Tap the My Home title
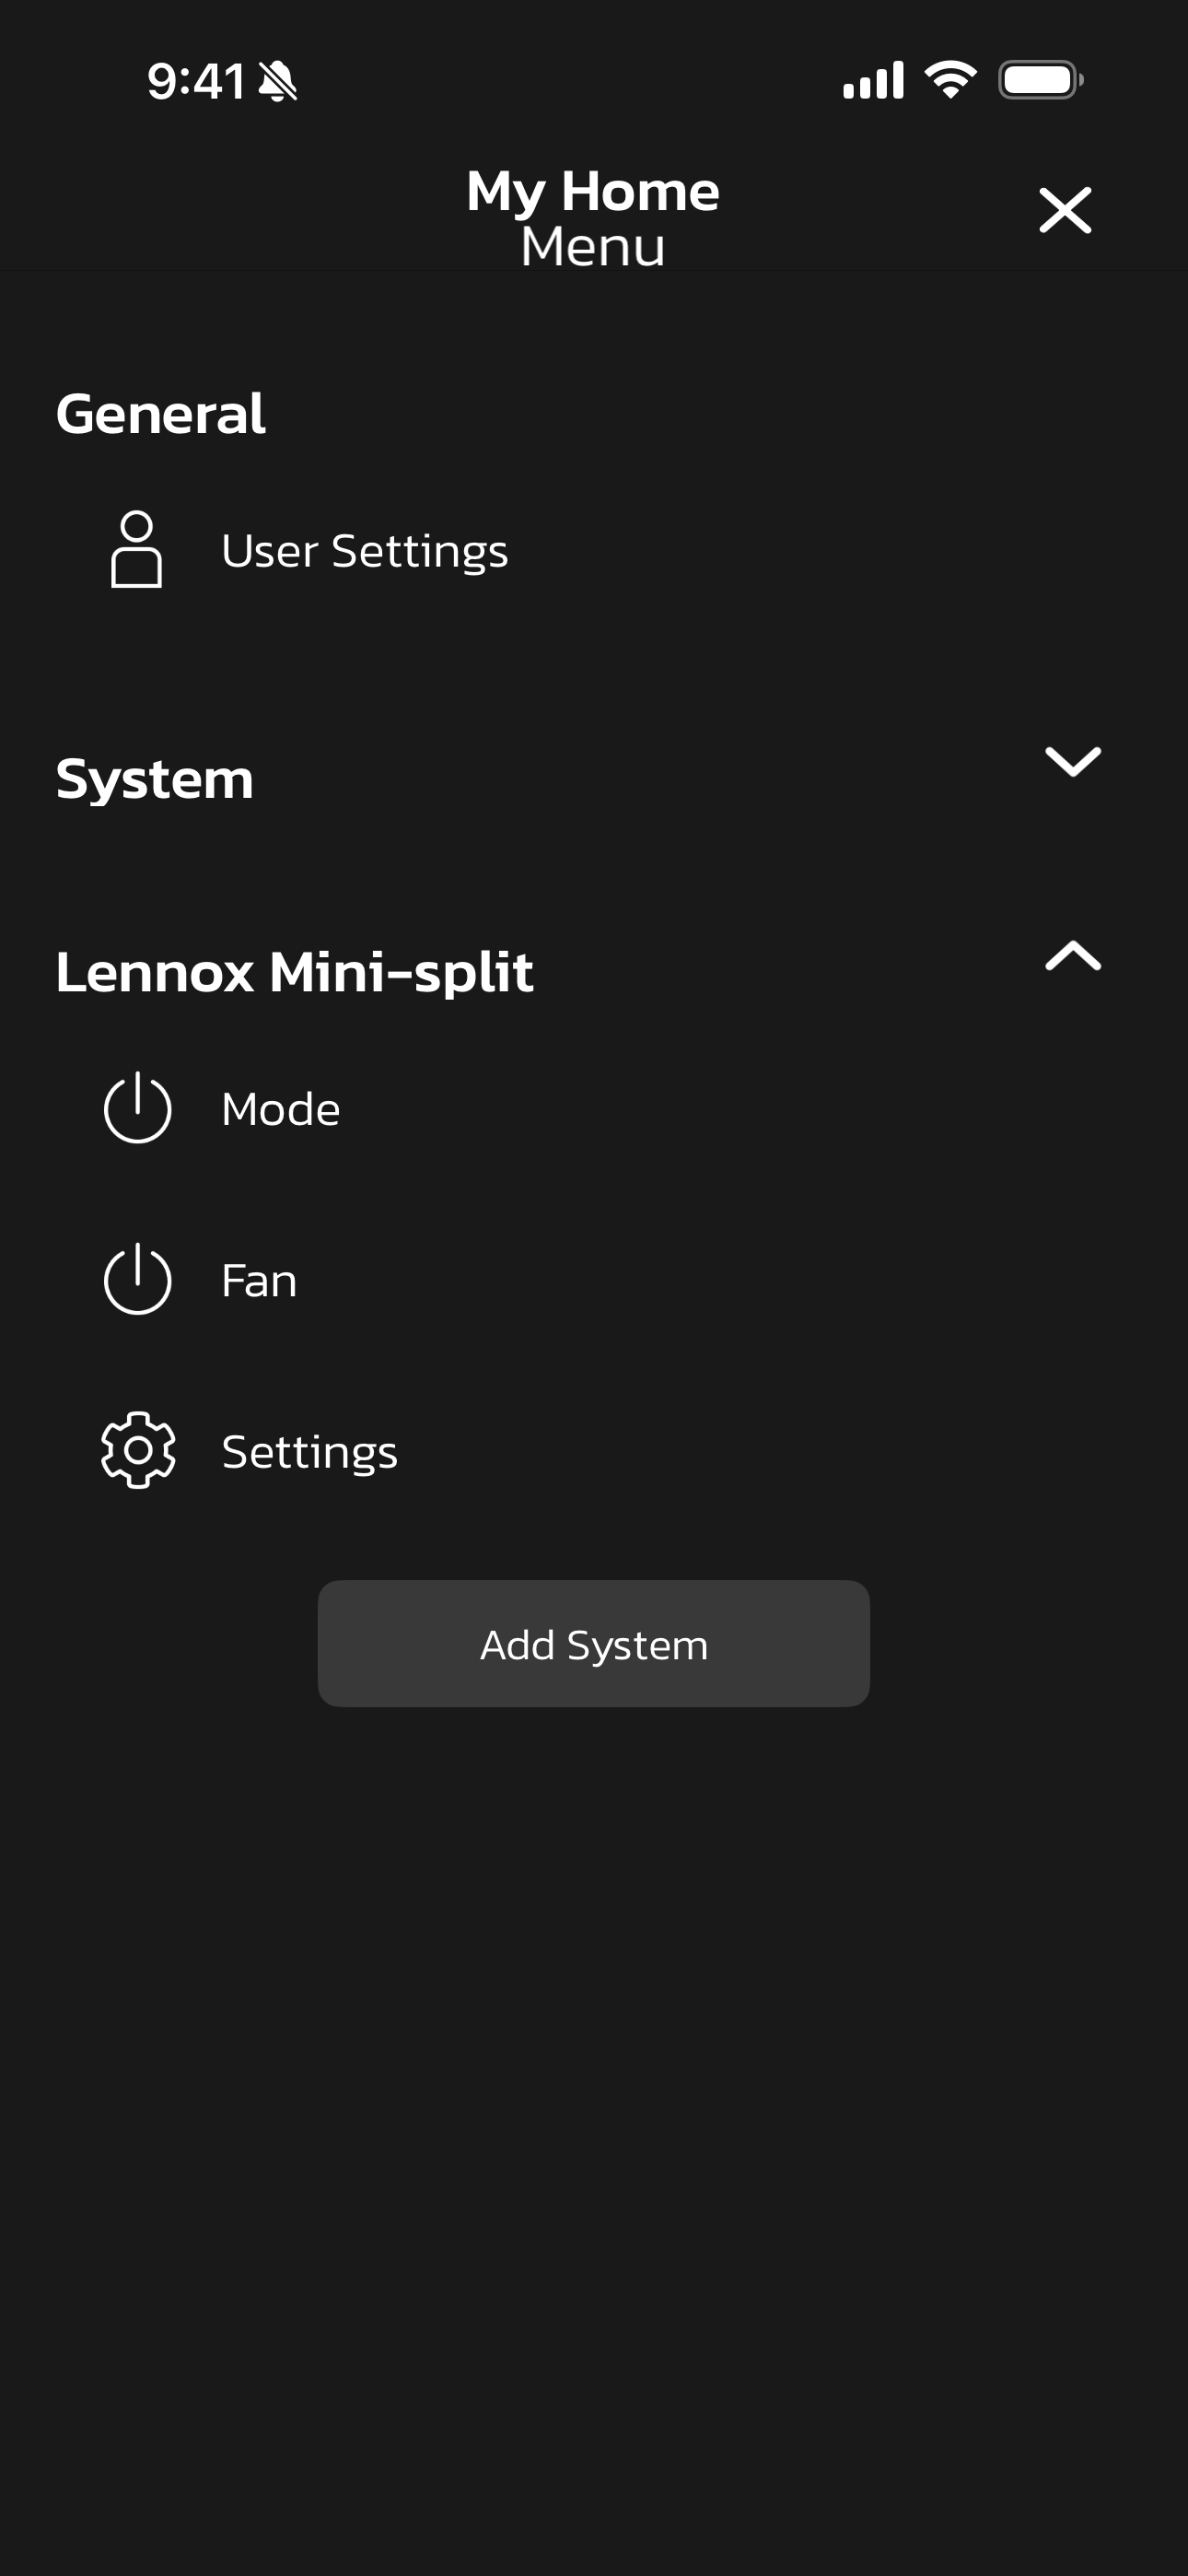The height and width of the screenshot is (2576, 1188). 593,191
